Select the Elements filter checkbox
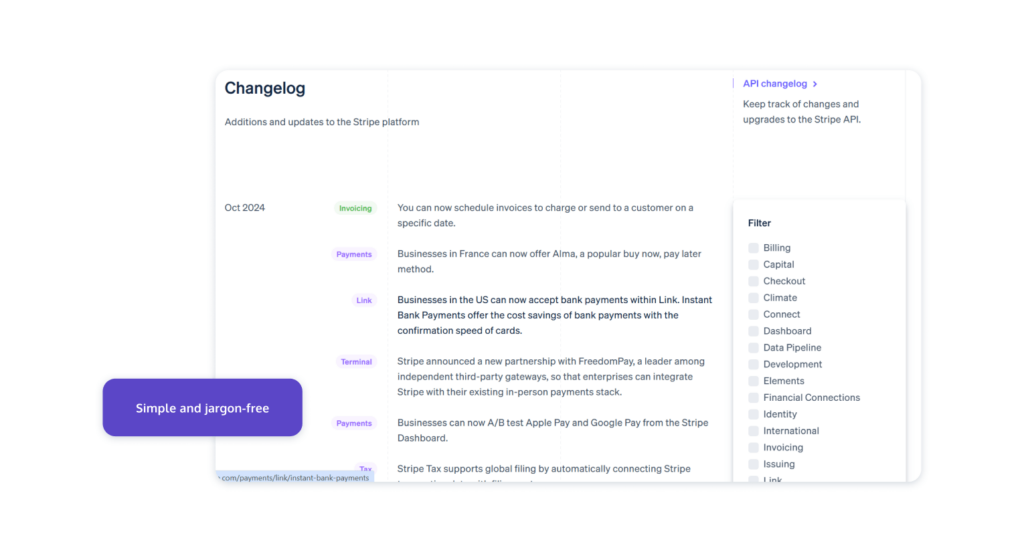The width and height of the screenshot is (1024, 552). pyautogui.click(x=753, y=381)
